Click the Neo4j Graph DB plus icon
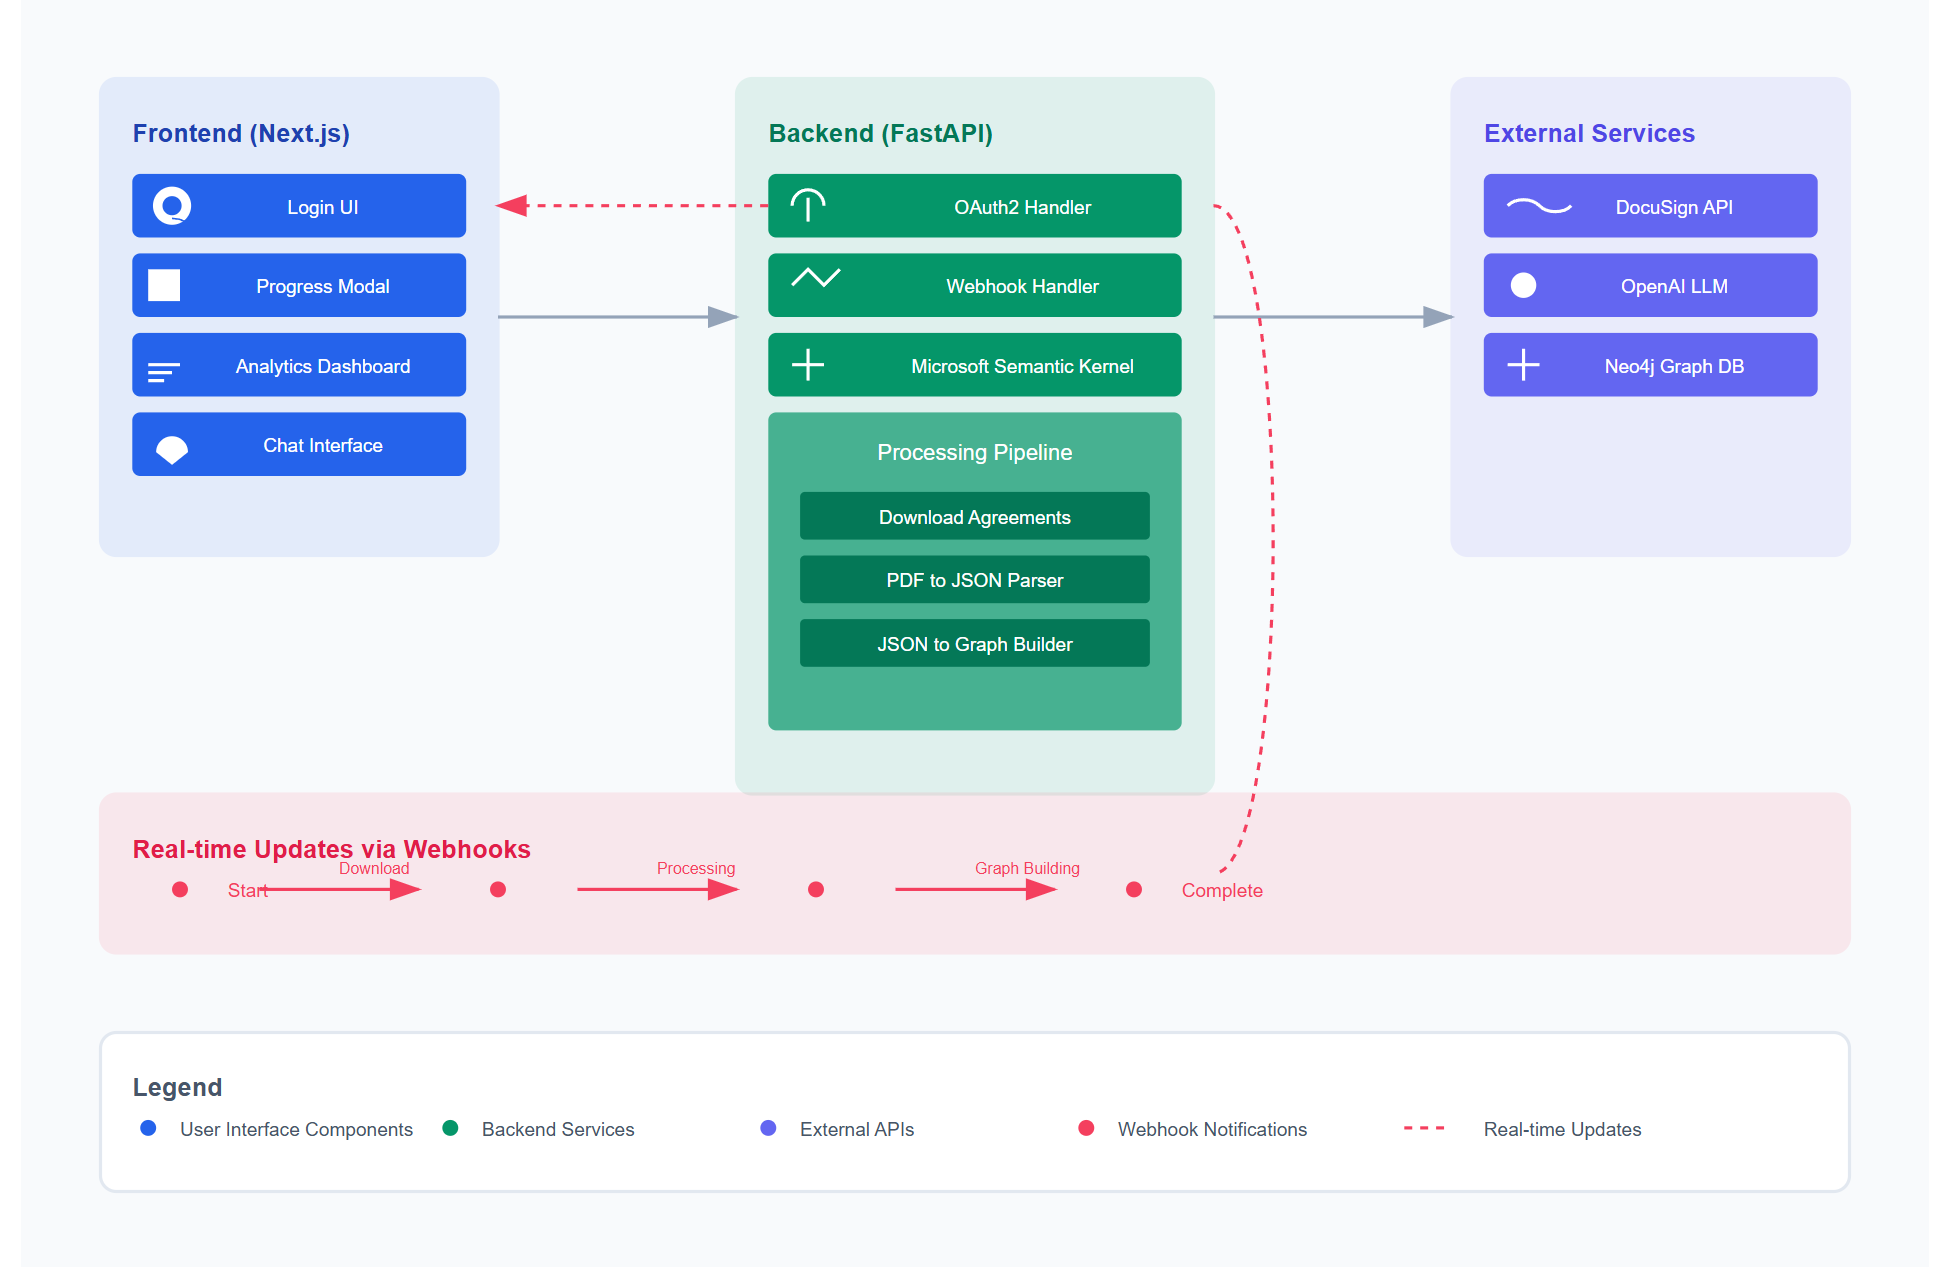Screen dimensions: 1937x1267 tap(1523, 365)
